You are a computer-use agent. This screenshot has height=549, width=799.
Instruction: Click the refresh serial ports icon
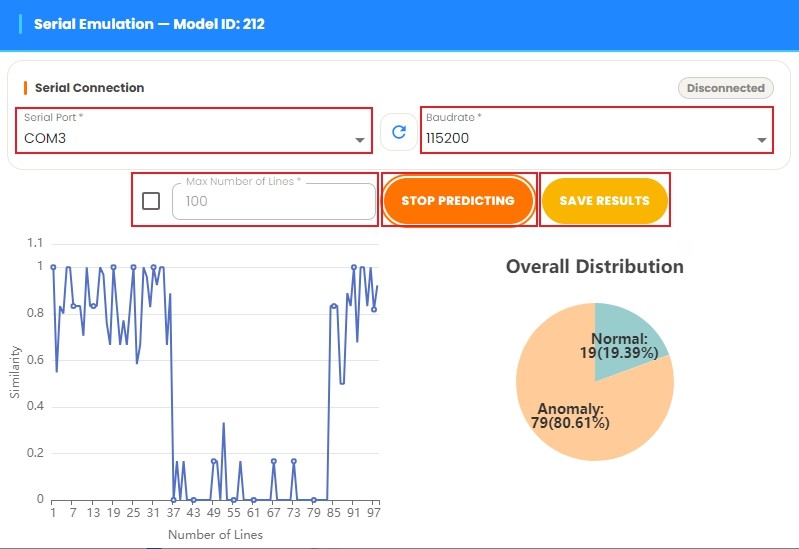coord(399,132)
